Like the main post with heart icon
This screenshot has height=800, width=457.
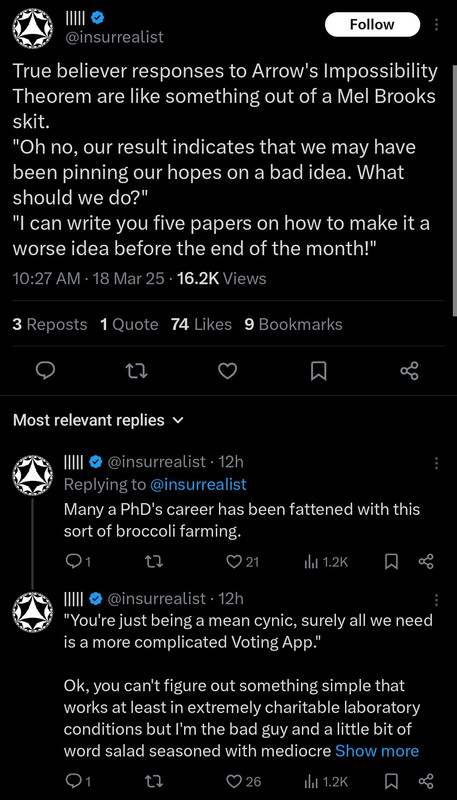pyautogui.click(x=227, y=371)
